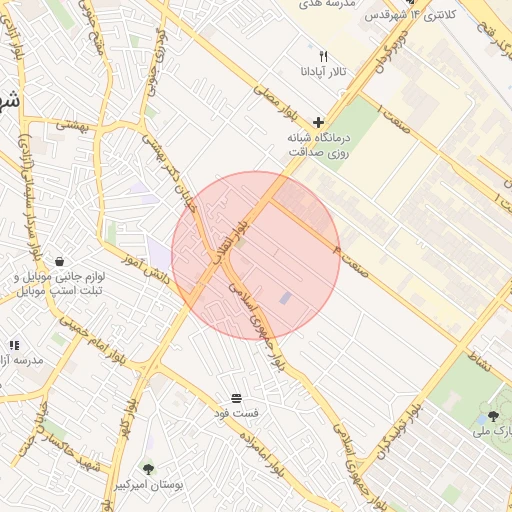Click the restaurant icon above تالار آپادانا

323,56
